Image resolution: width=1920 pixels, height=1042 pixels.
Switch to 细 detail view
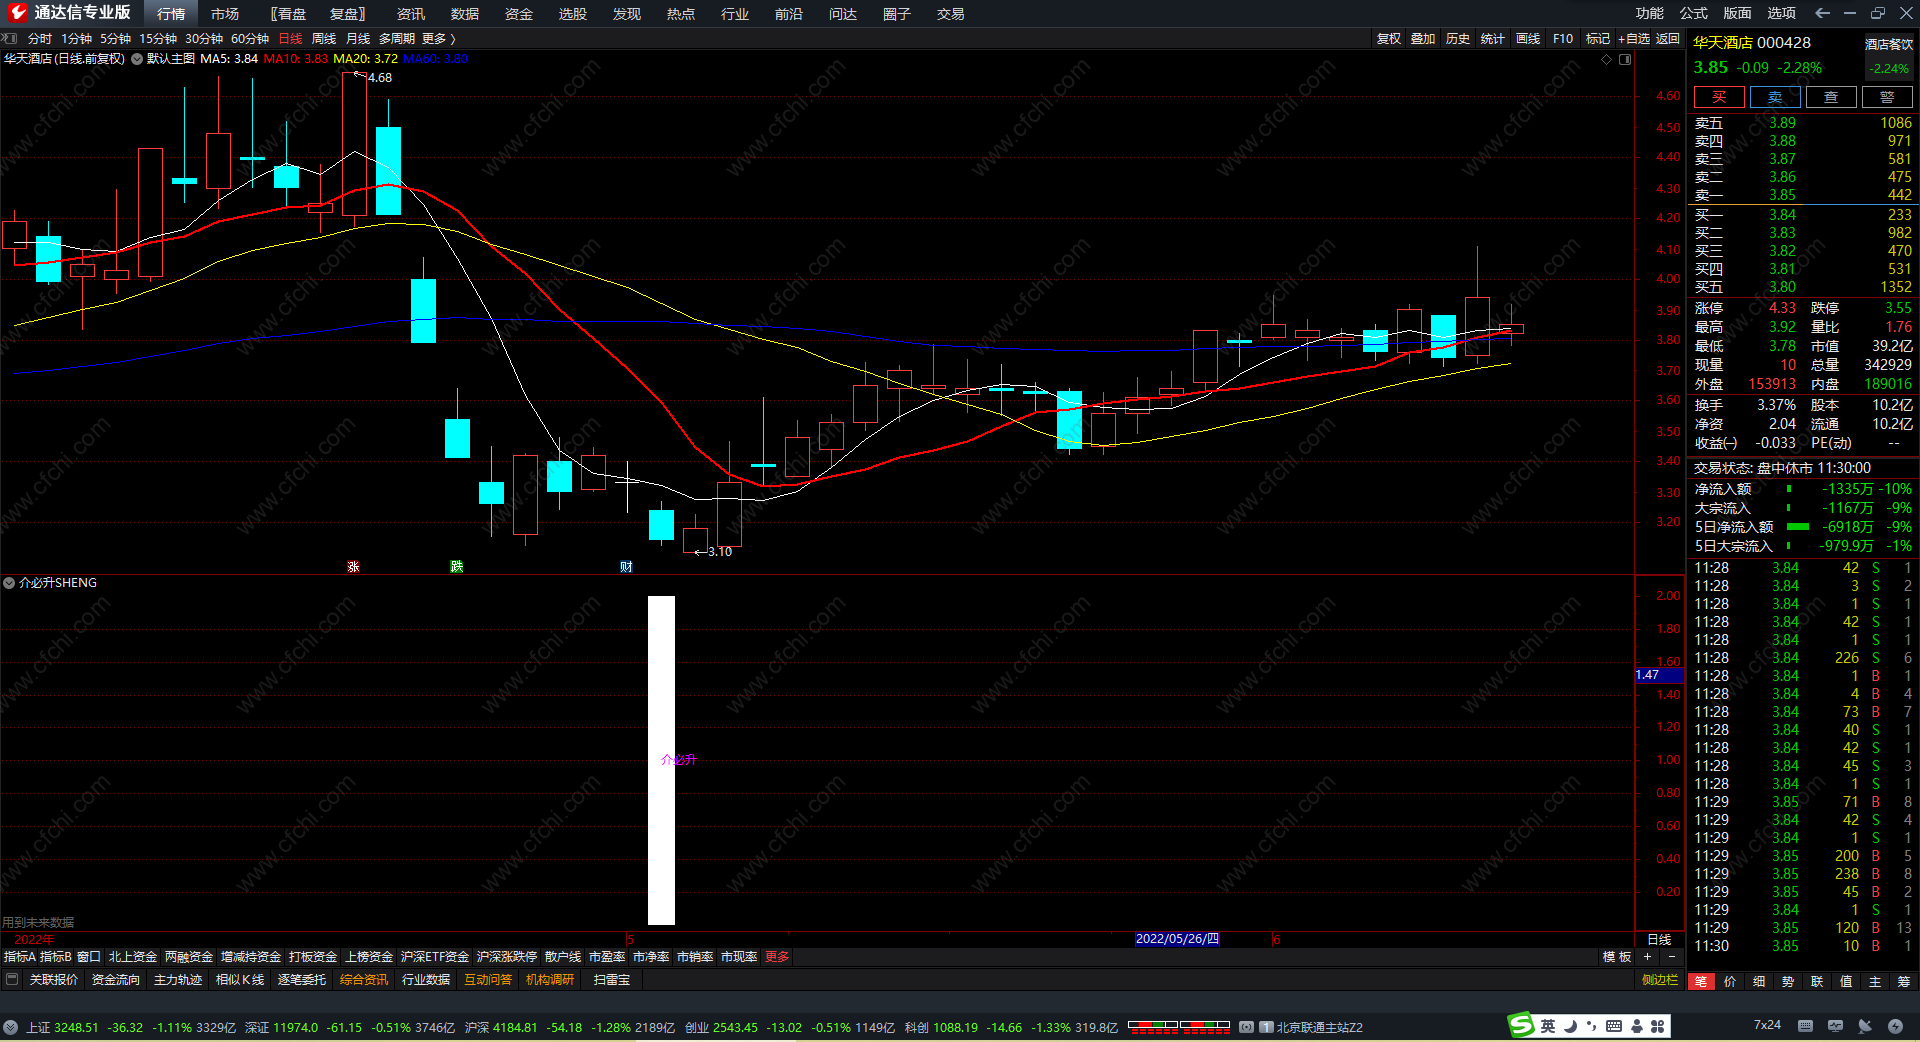pos(1759,981)
